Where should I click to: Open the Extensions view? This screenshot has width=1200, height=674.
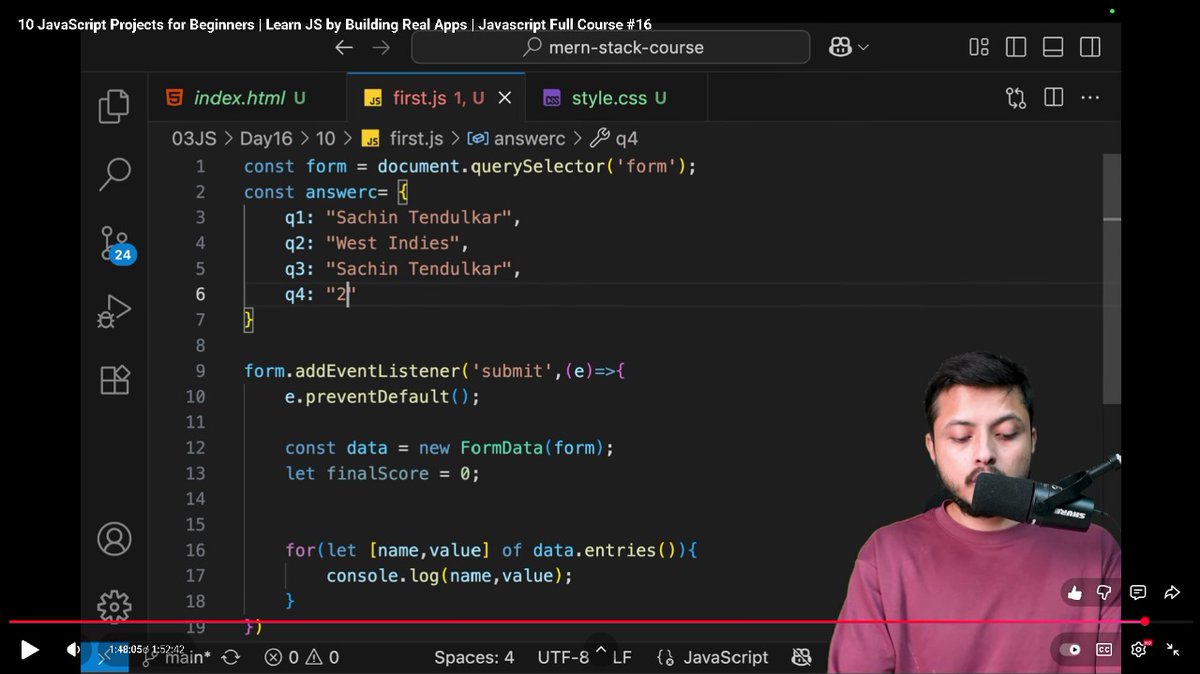(113, 380)
